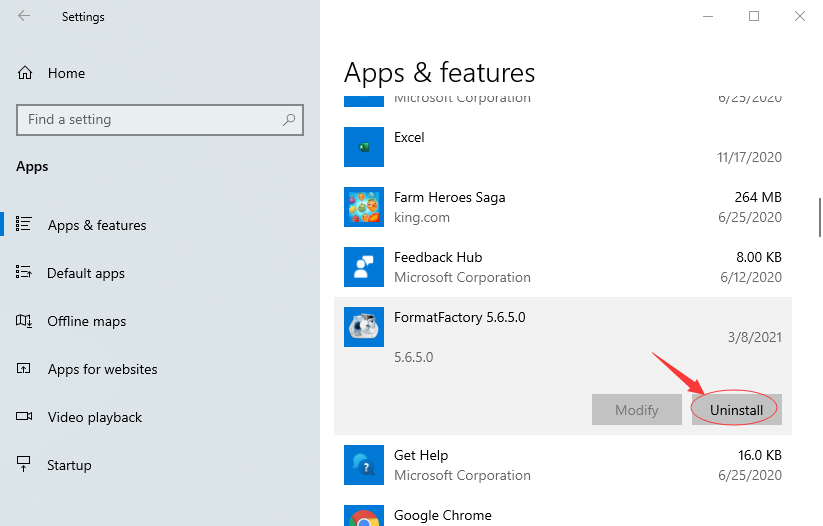Click the 6/12/2020 Feedback Hub date

click(x=751, y=277)
